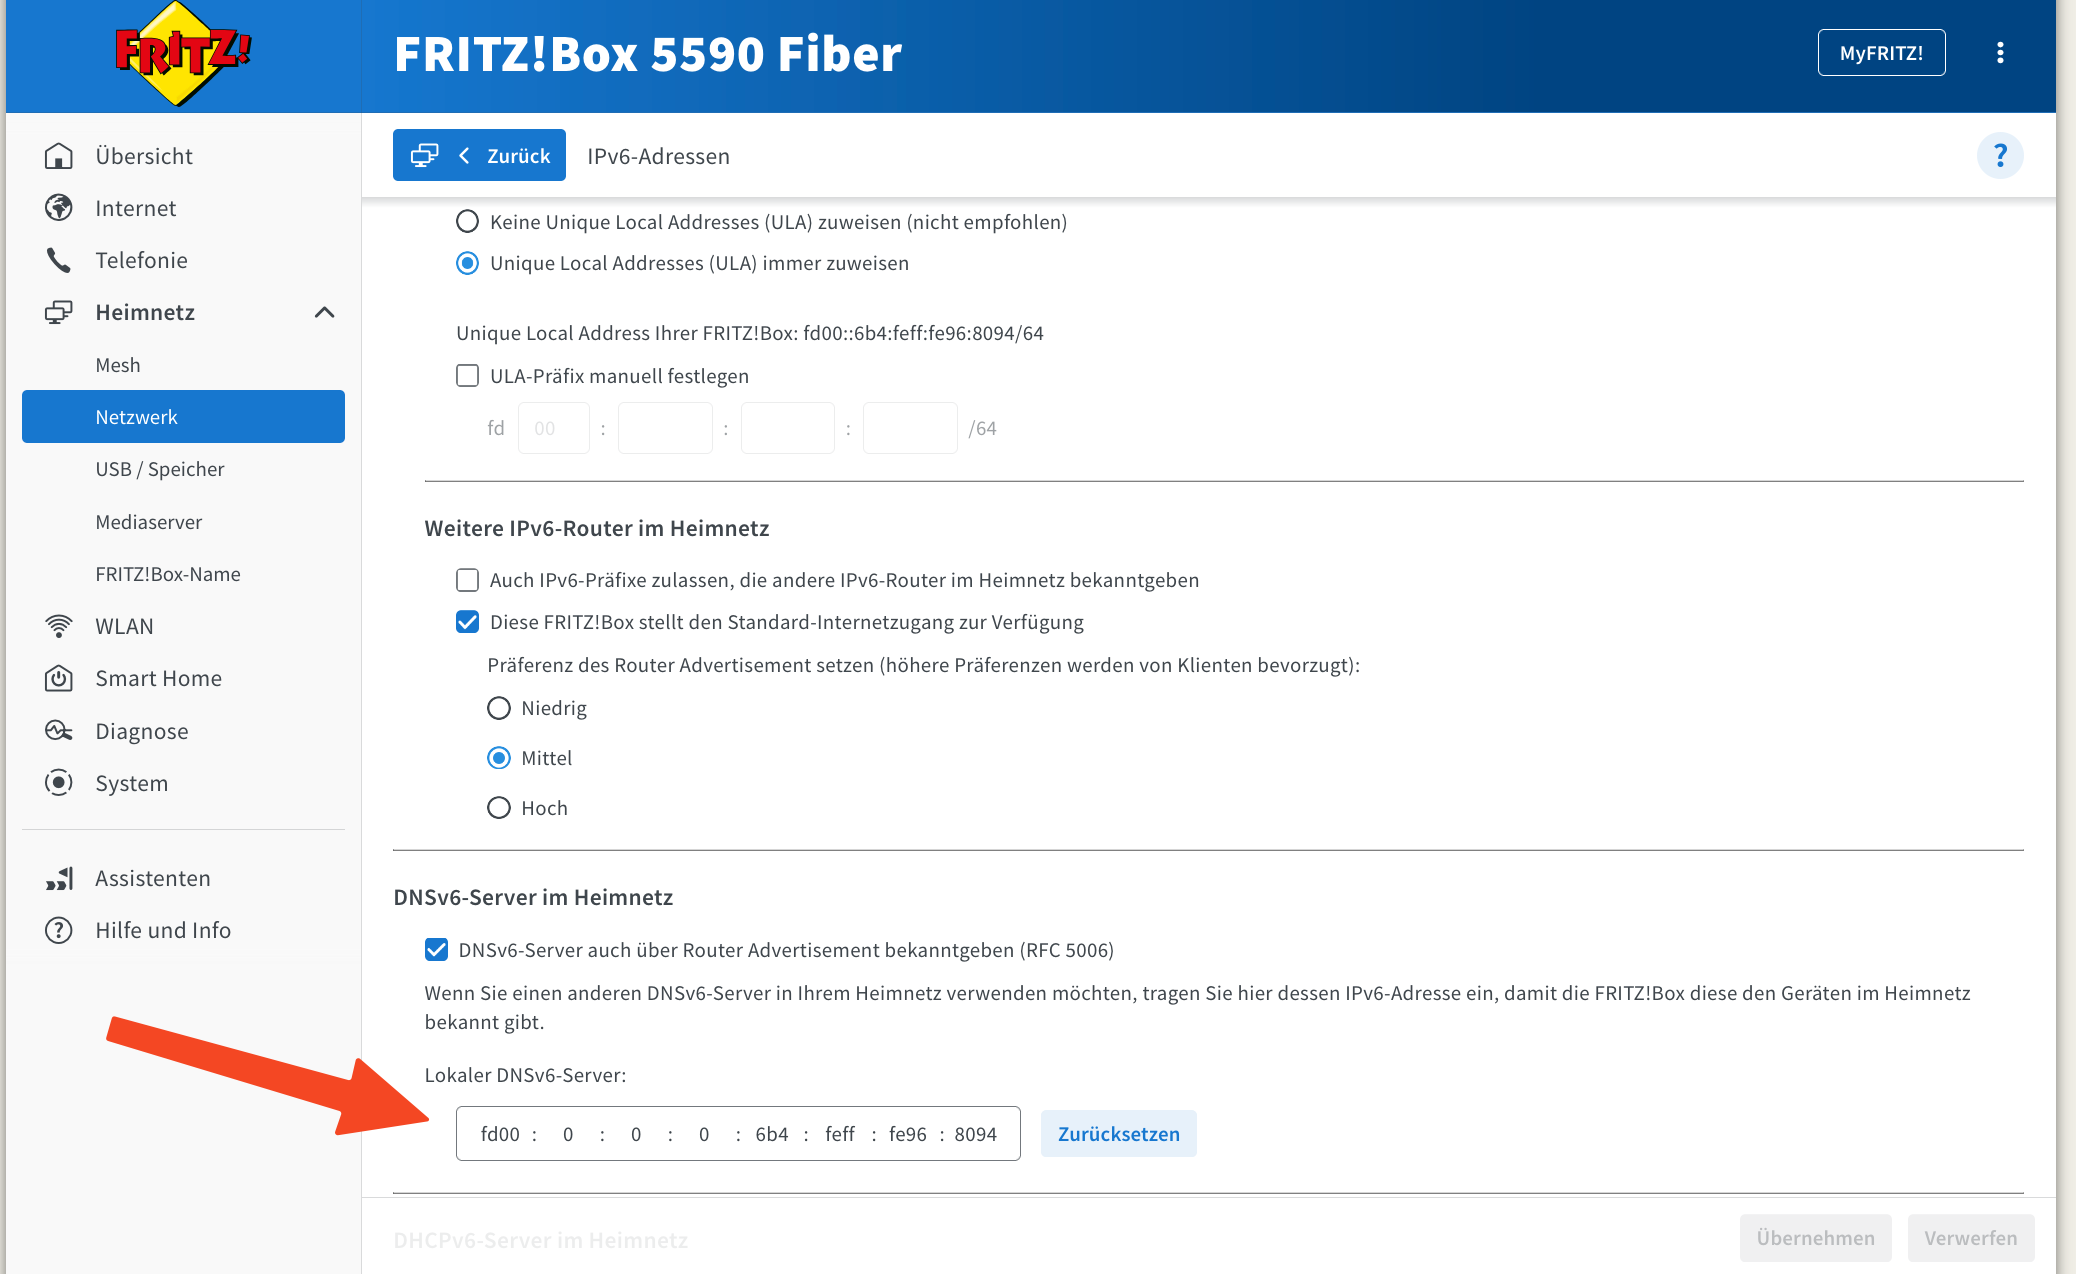Screen dimensions: 2076x1274
Task: Select the Hoch preference radio button
Action: (499, 808)
